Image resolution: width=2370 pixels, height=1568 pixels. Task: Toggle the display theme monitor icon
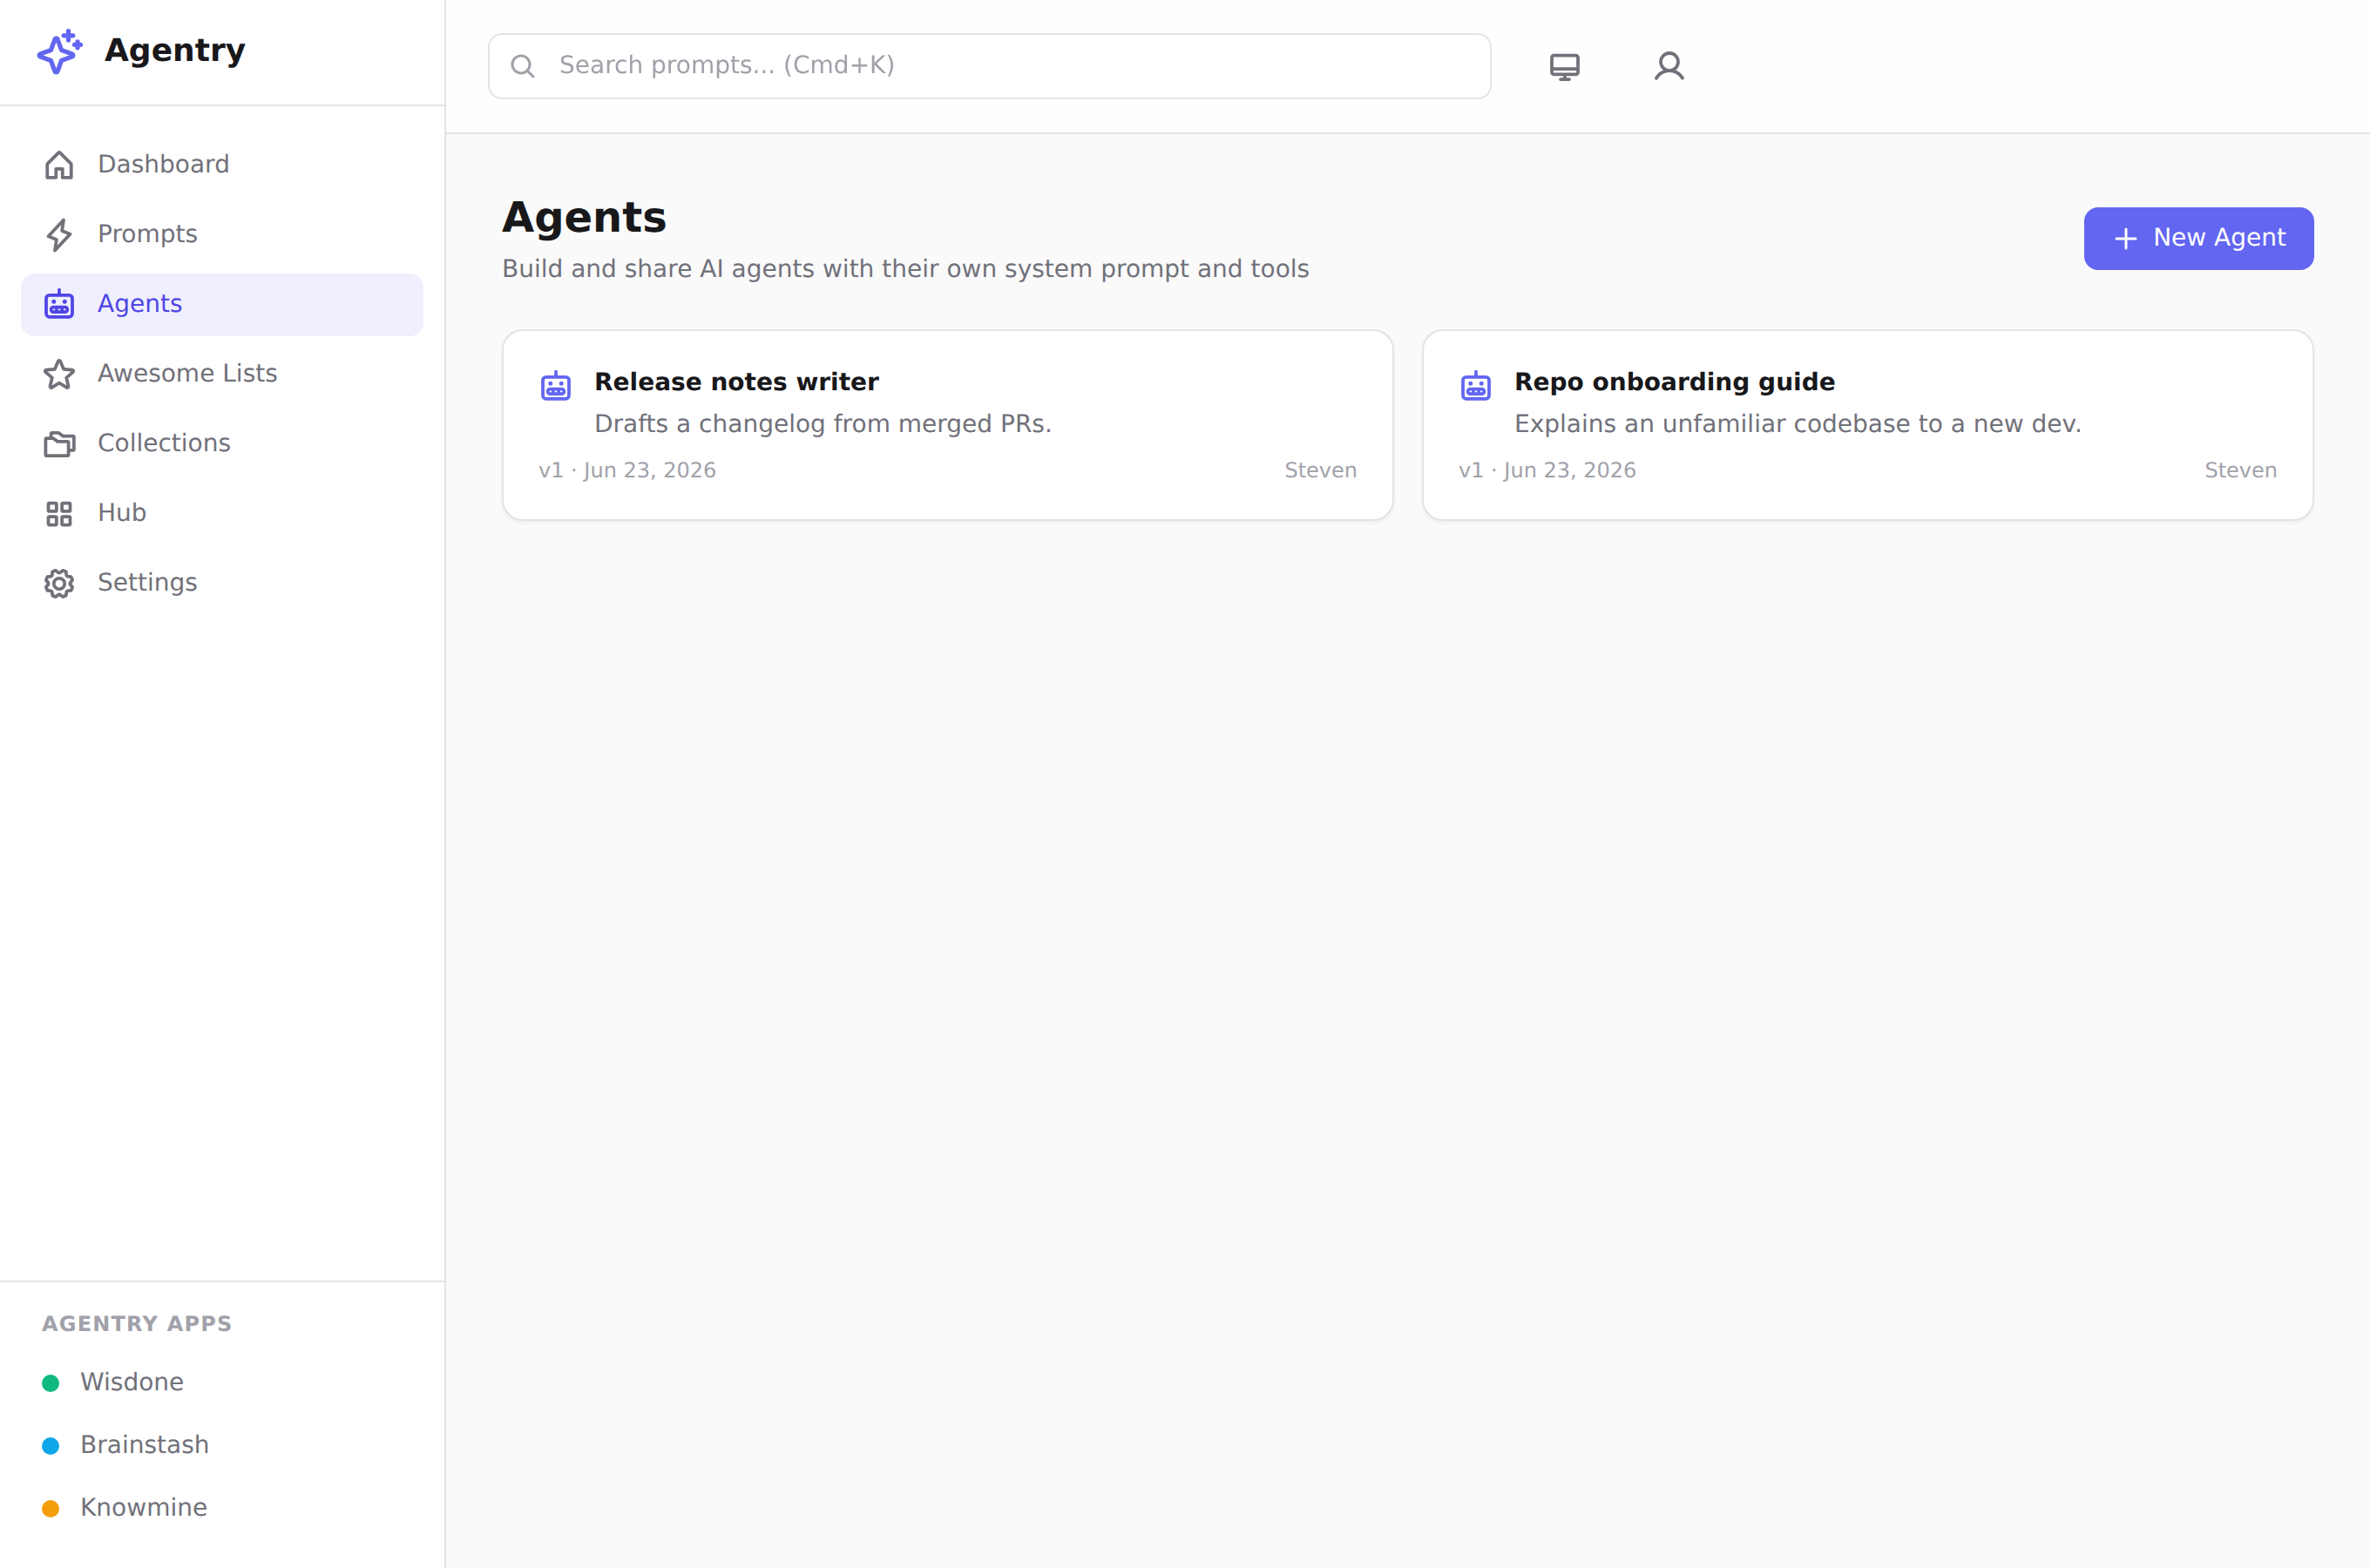[x=1565, y=67]
